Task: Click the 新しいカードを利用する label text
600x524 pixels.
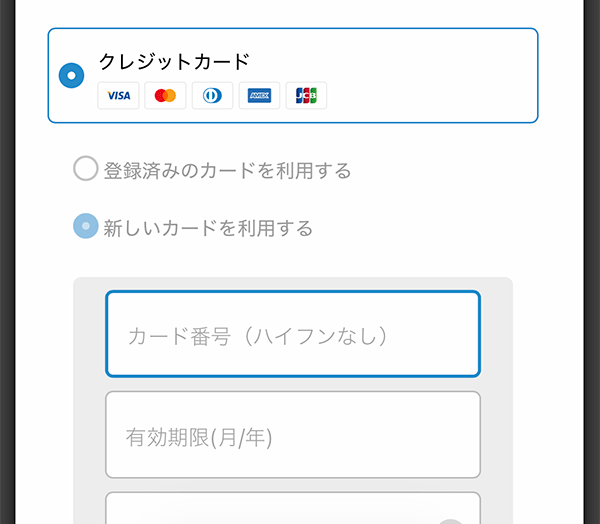Action: (208, 229)
